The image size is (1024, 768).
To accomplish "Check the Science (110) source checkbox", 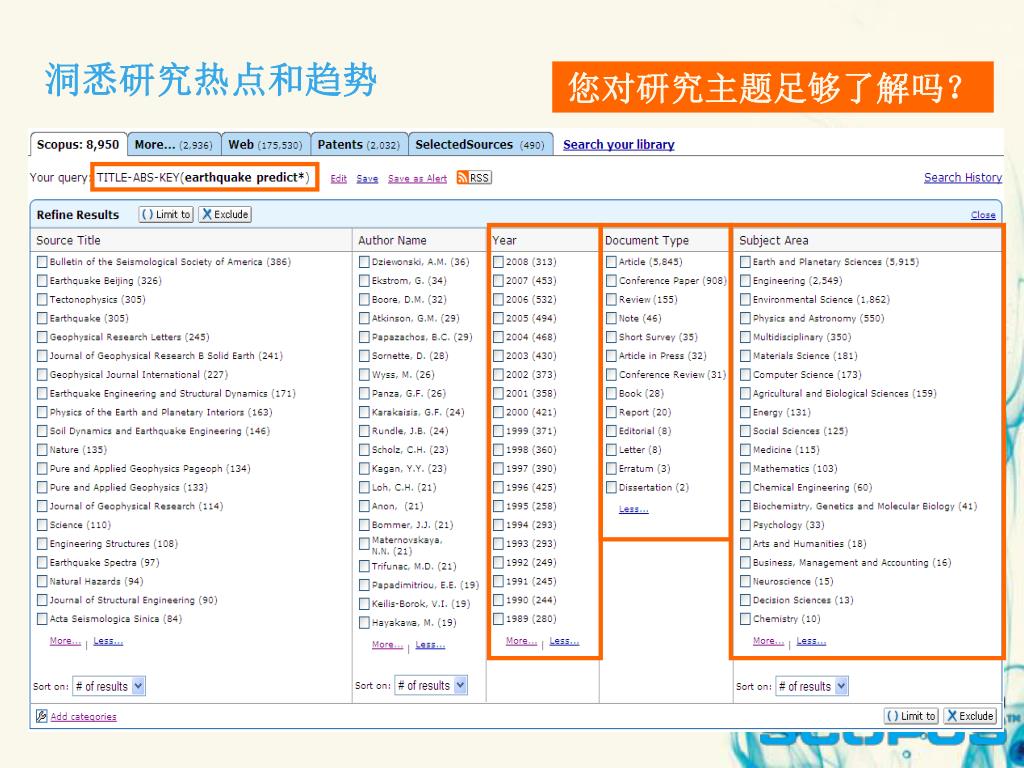I will [x=42, y=525].
